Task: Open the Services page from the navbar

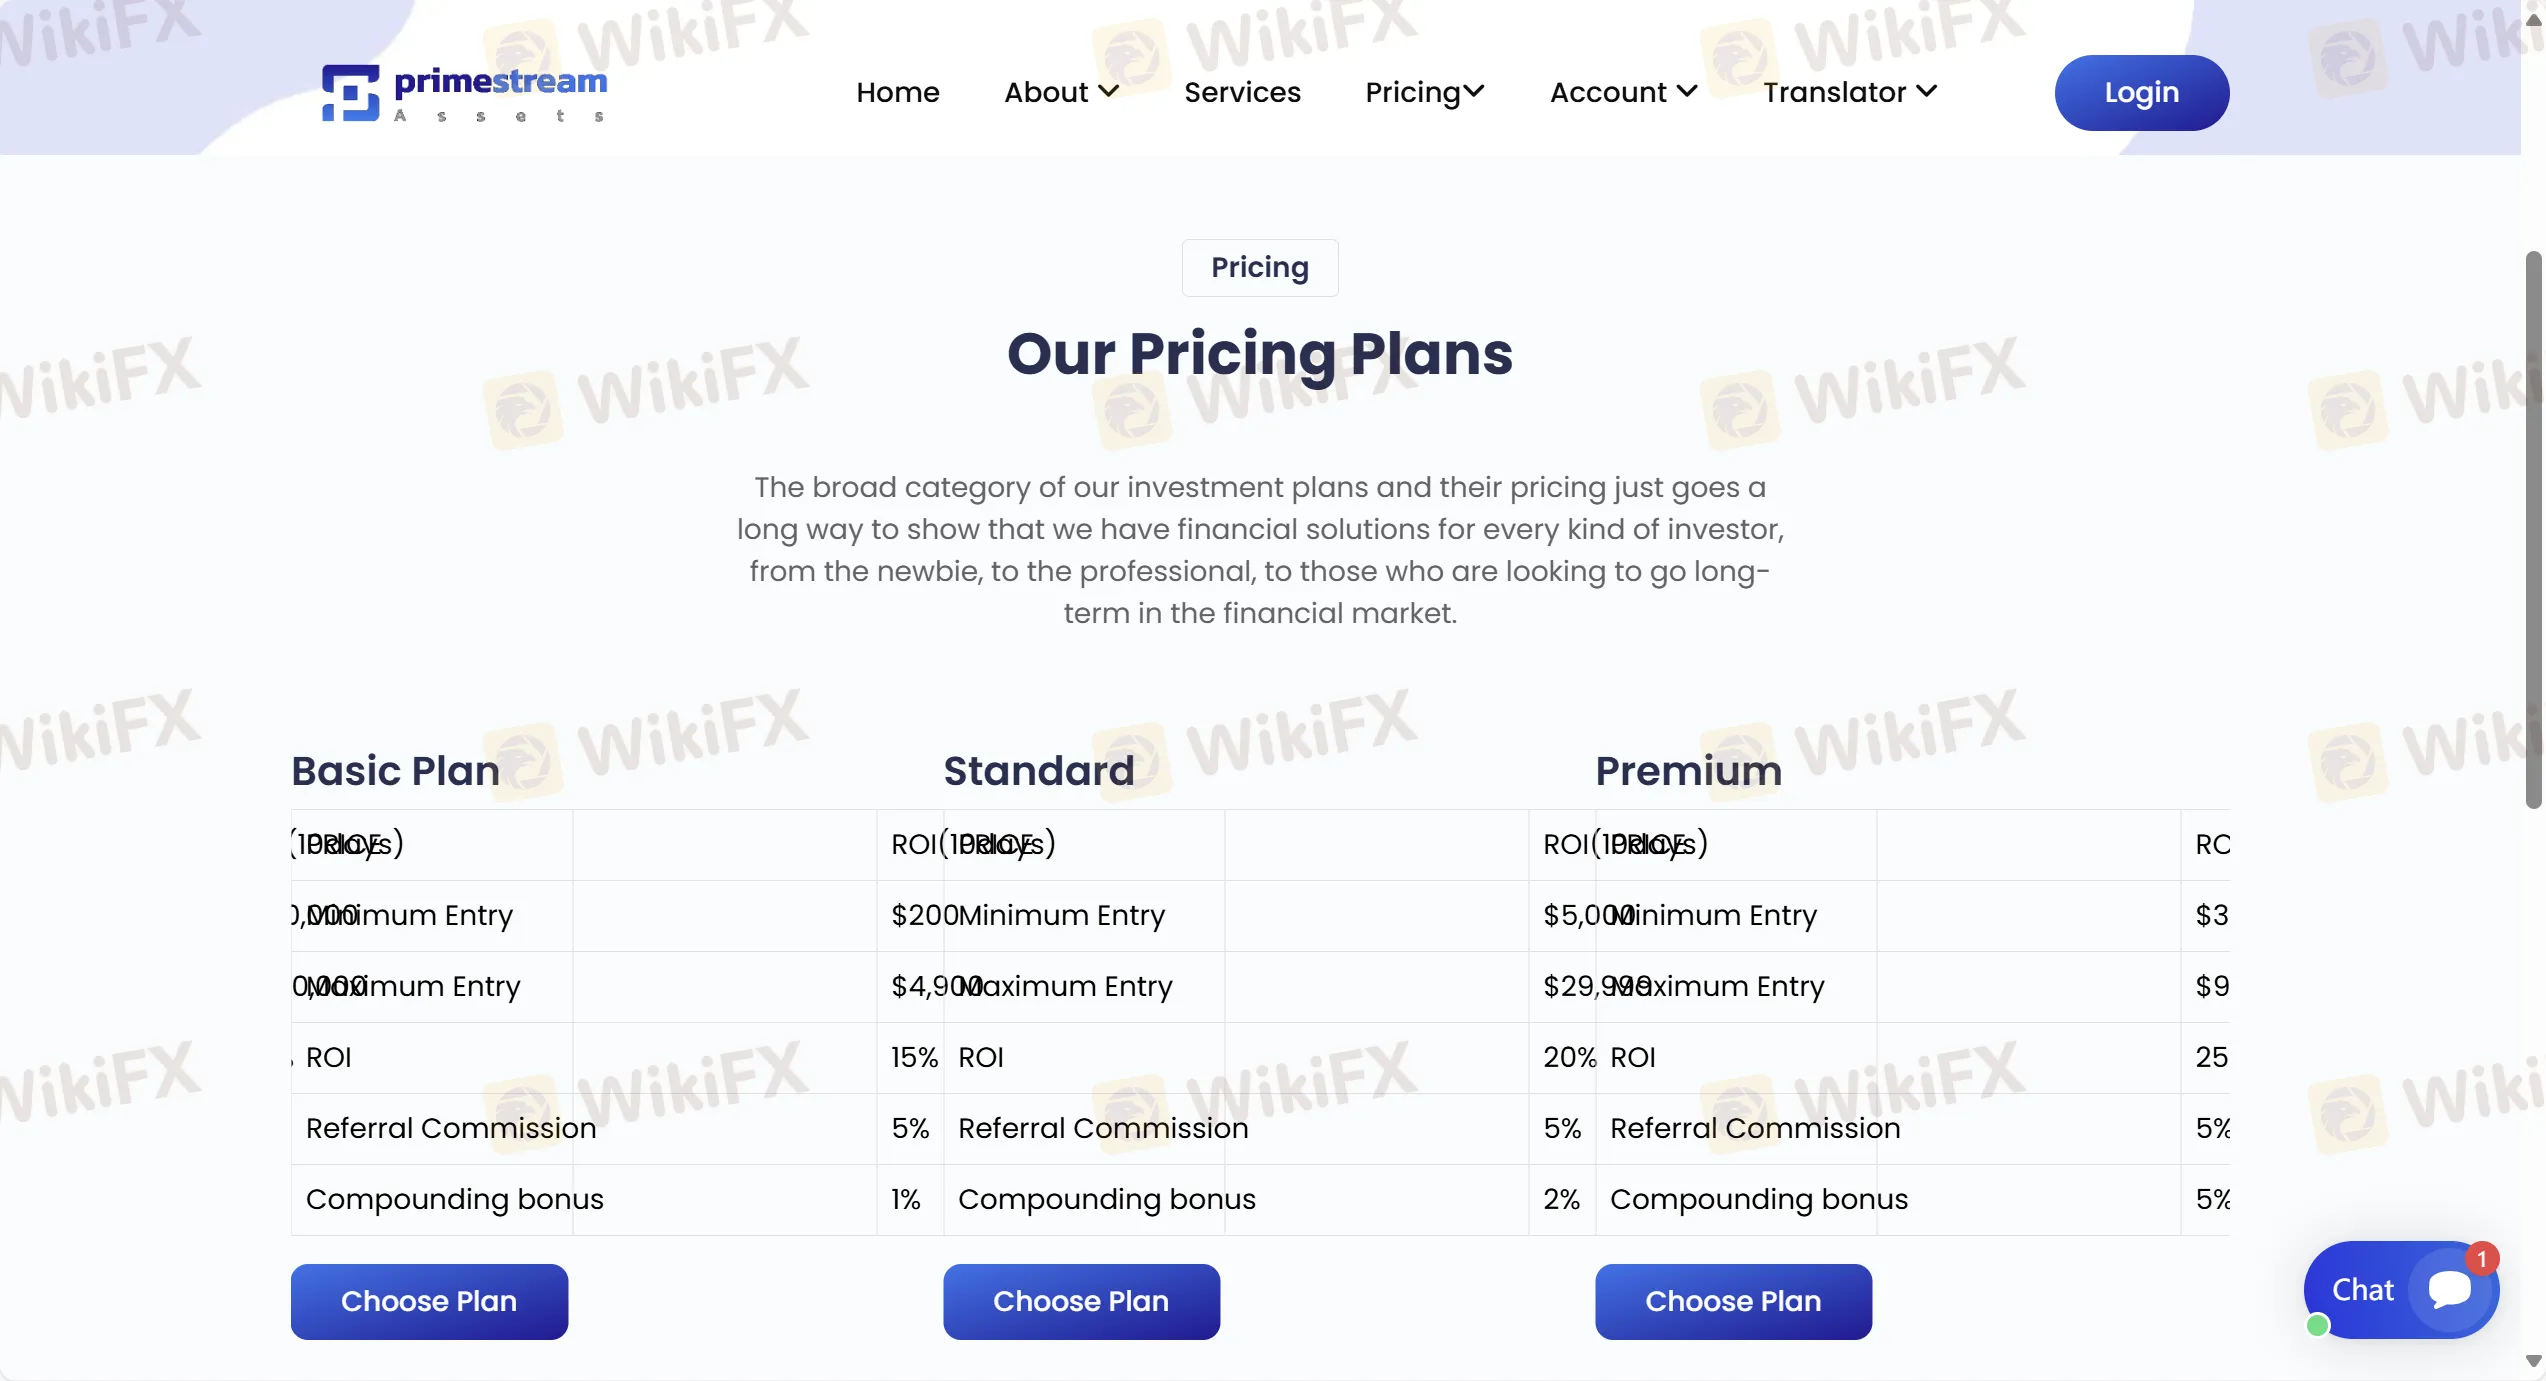Action: pyautogui.click(x=1242, y=92)
